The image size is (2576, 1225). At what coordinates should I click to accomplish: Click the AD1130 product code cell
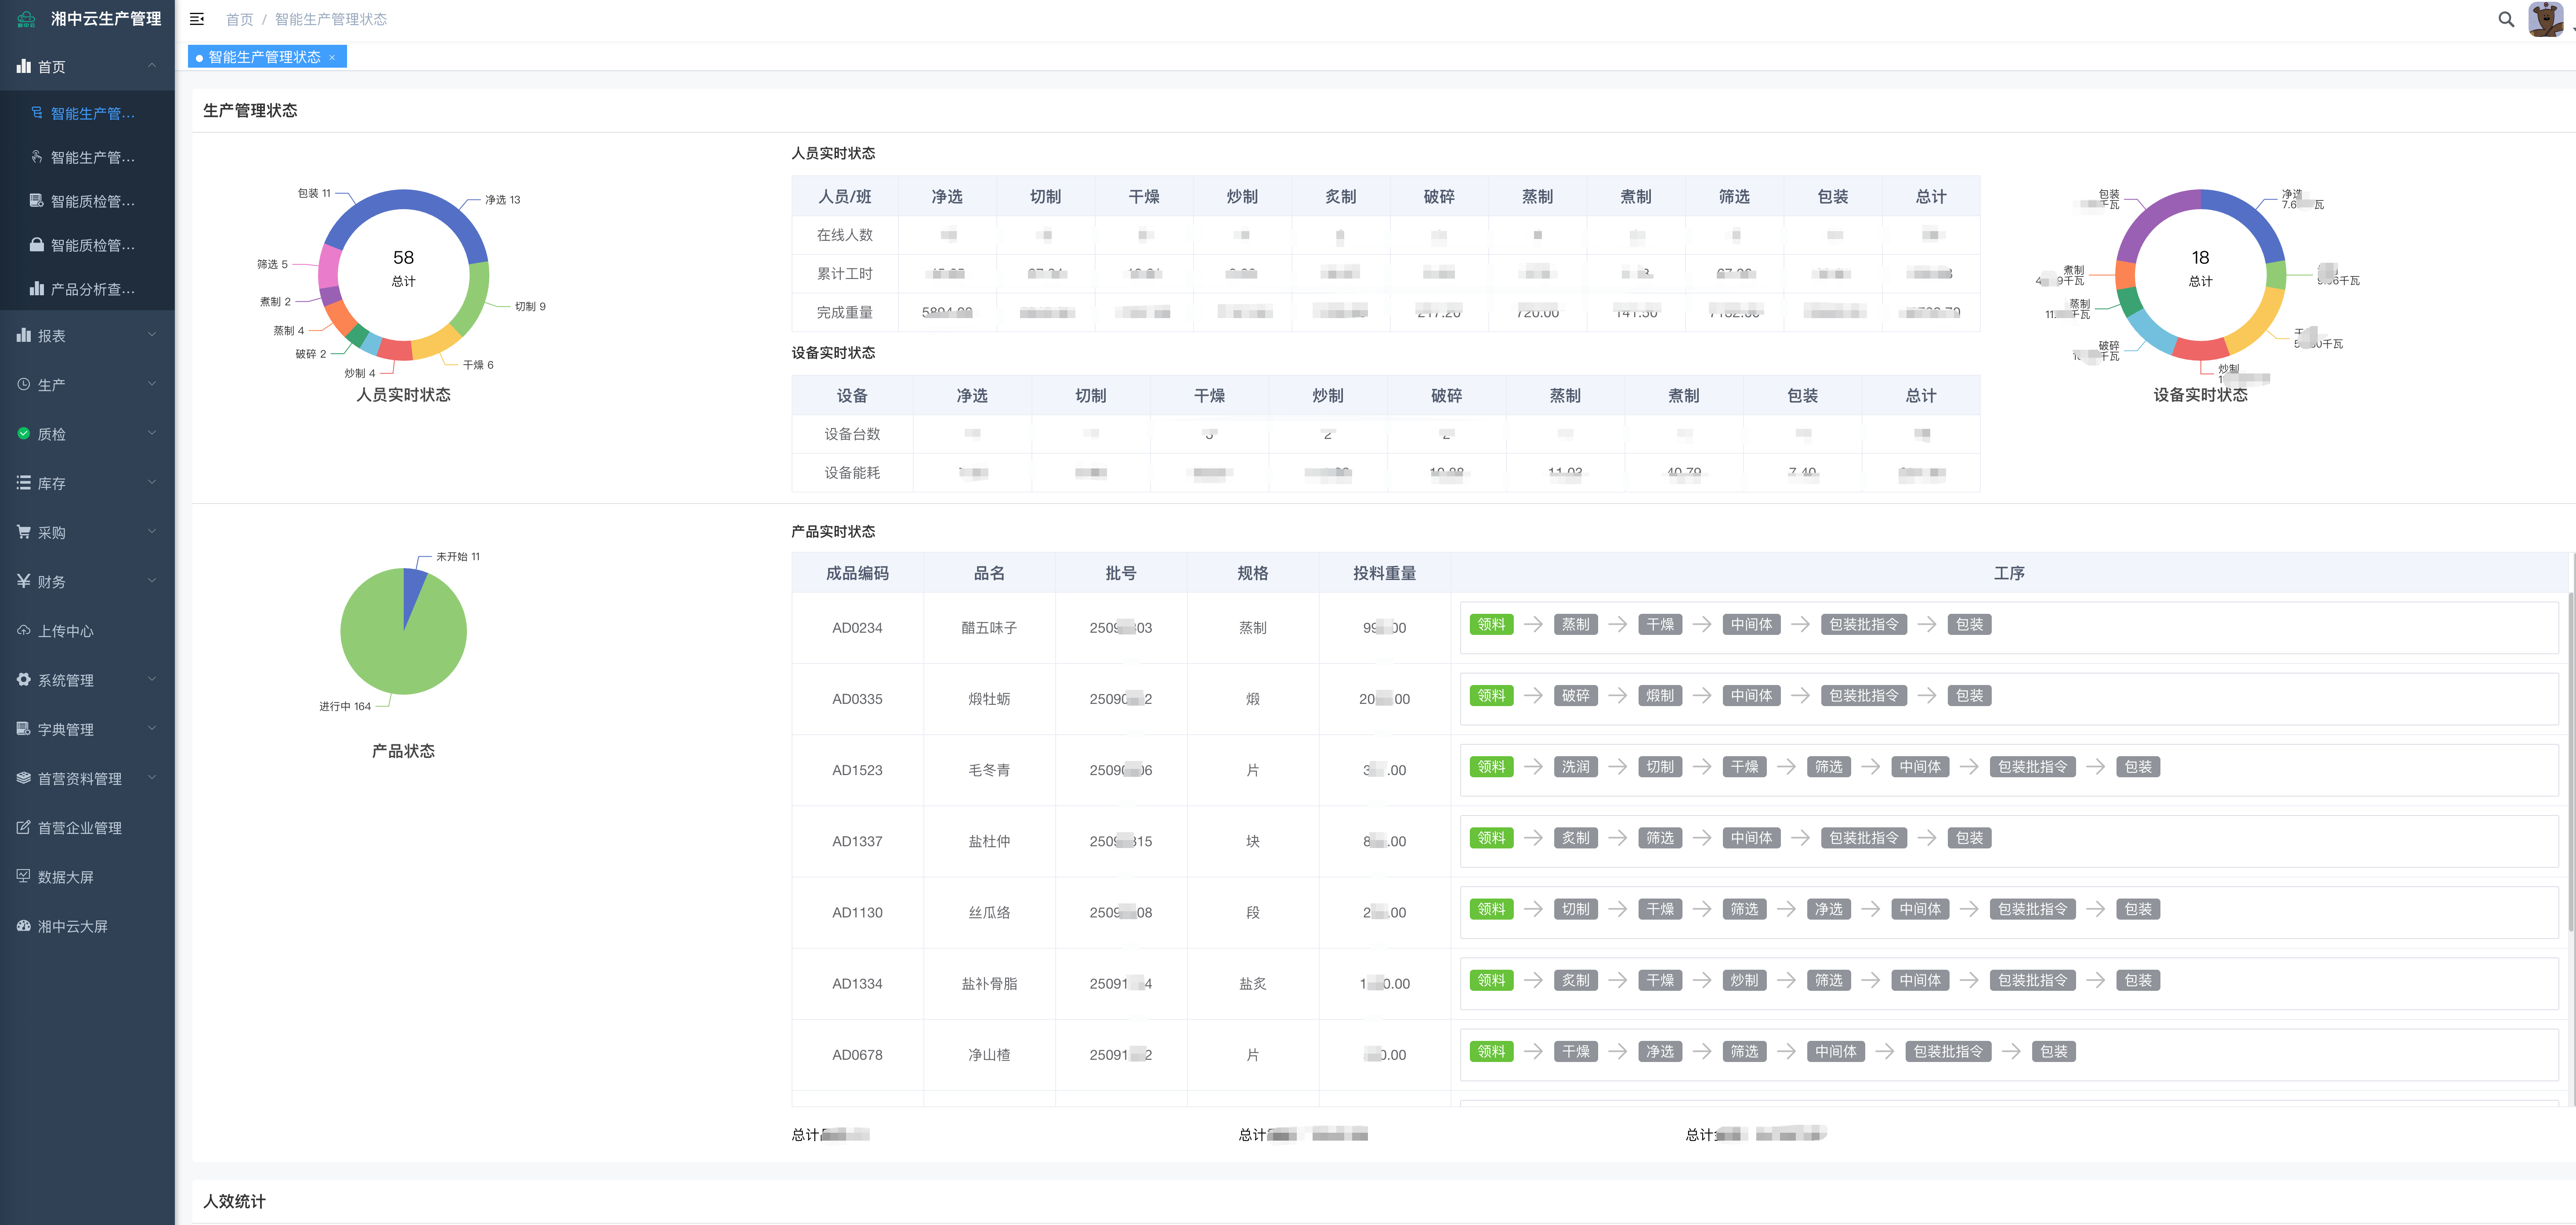click(x=857, y=912)
